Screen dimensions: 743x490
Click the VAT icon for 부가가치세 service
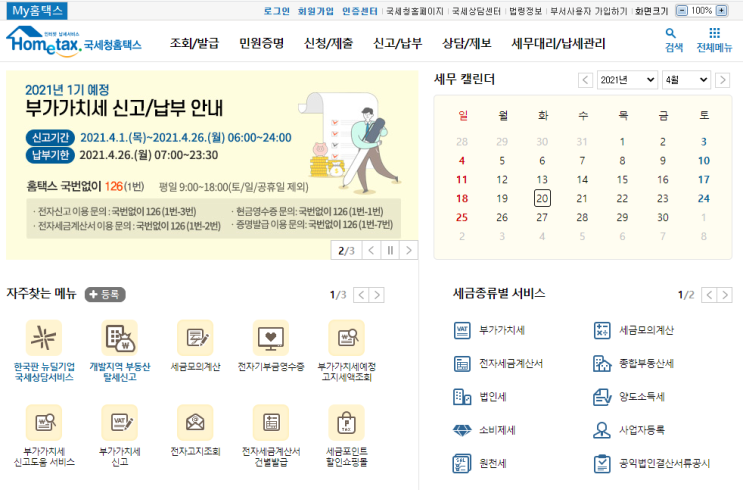tap(462, 330)
